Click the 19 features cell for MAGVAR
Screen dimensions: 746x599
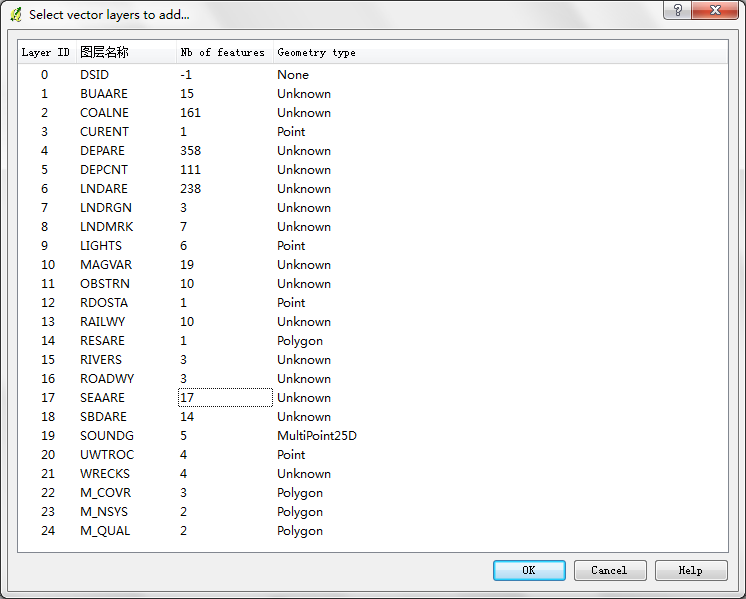pyautogui.click(x=187, y=265)
